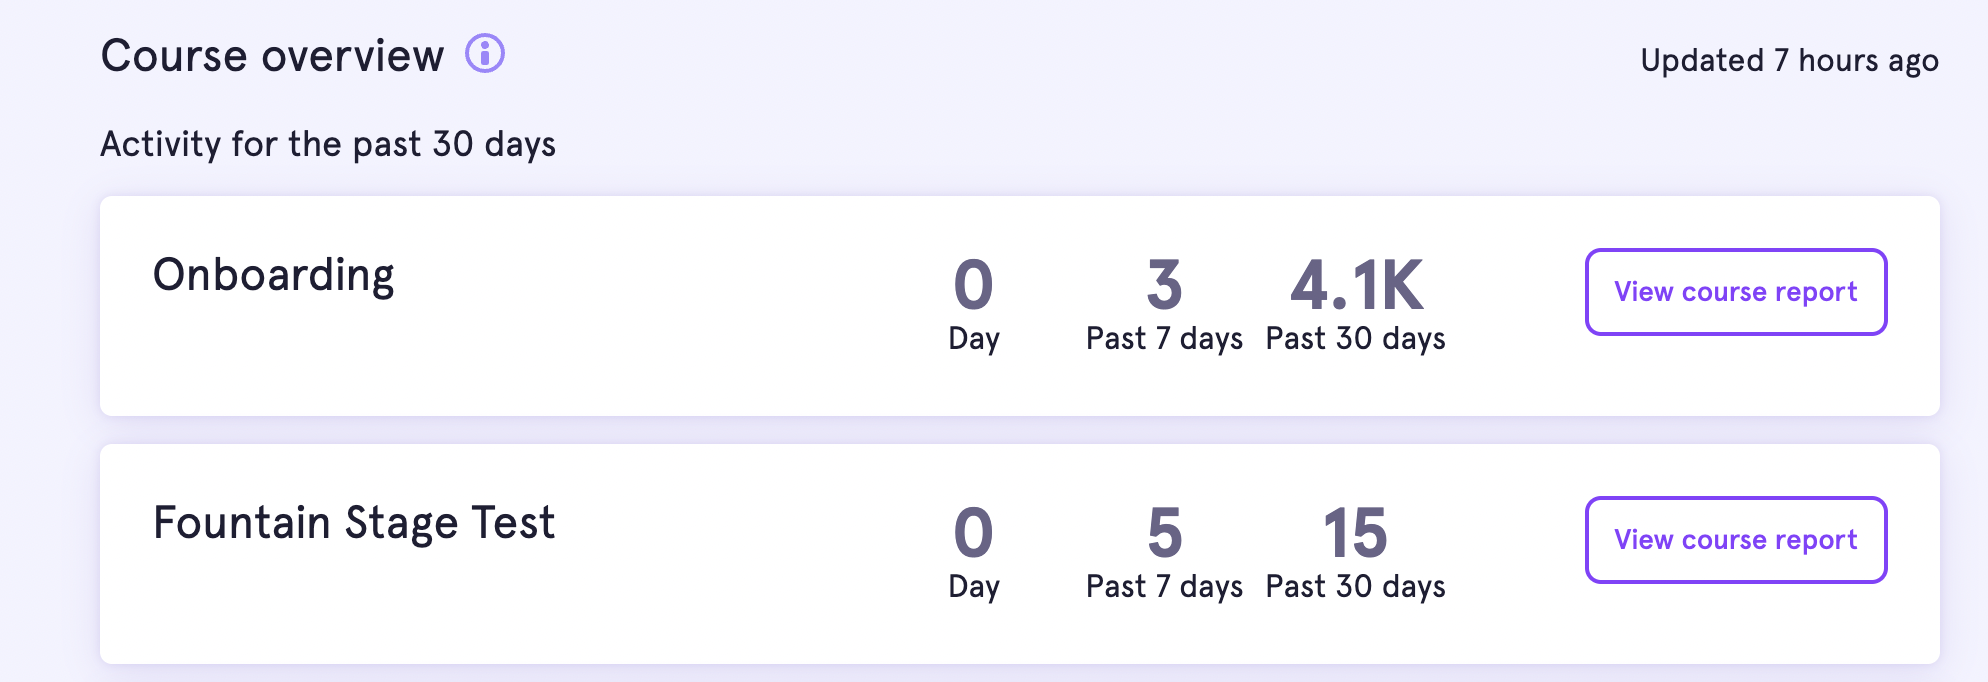Click the Course overview heading

[x=273, y=55]
